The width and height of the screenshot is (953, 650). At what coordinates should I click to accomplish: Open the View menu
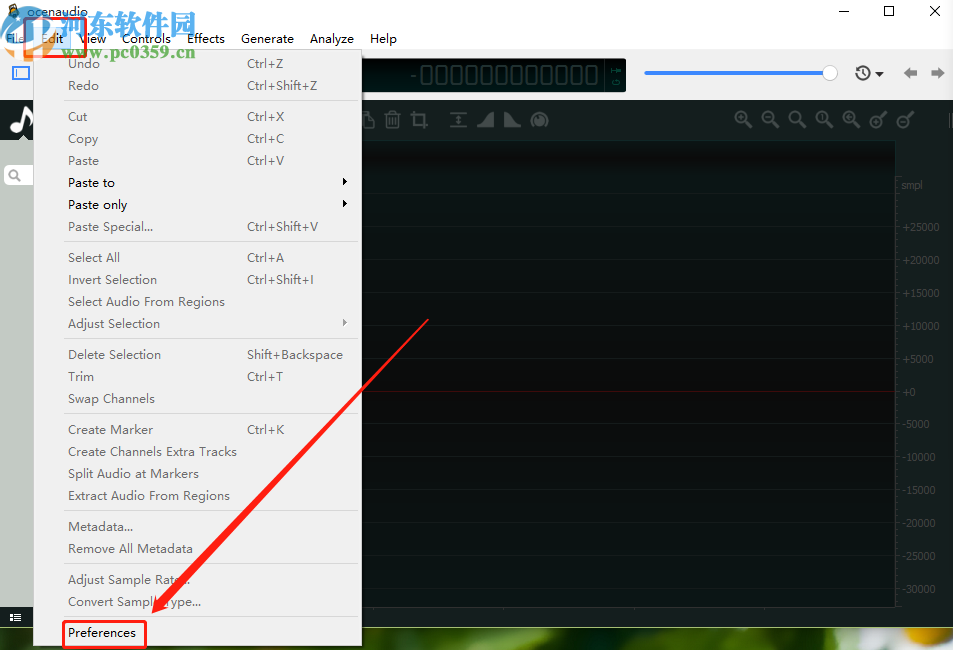tap(94, 38)
